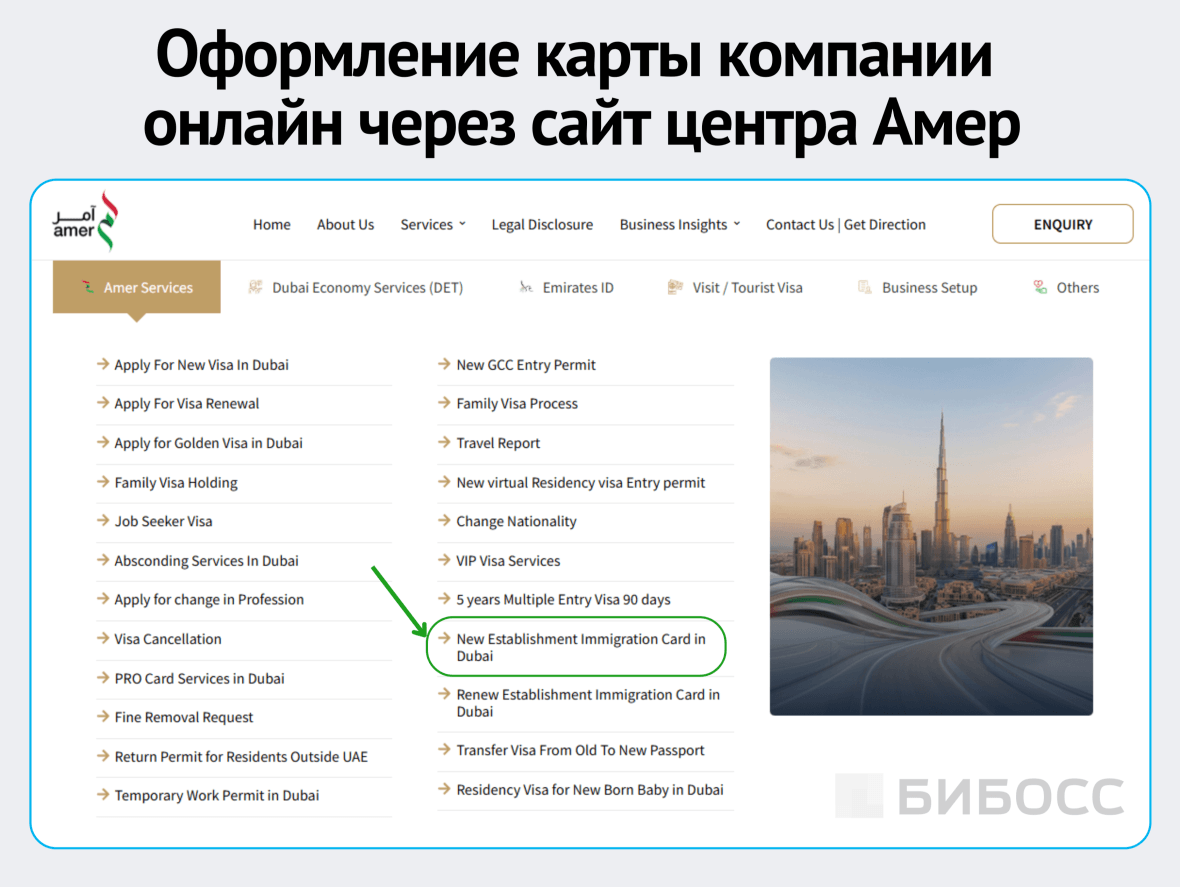Open Legal Disclosure page
The height and width of the screenshot is (887, 1180).
(x=542, y=224)
